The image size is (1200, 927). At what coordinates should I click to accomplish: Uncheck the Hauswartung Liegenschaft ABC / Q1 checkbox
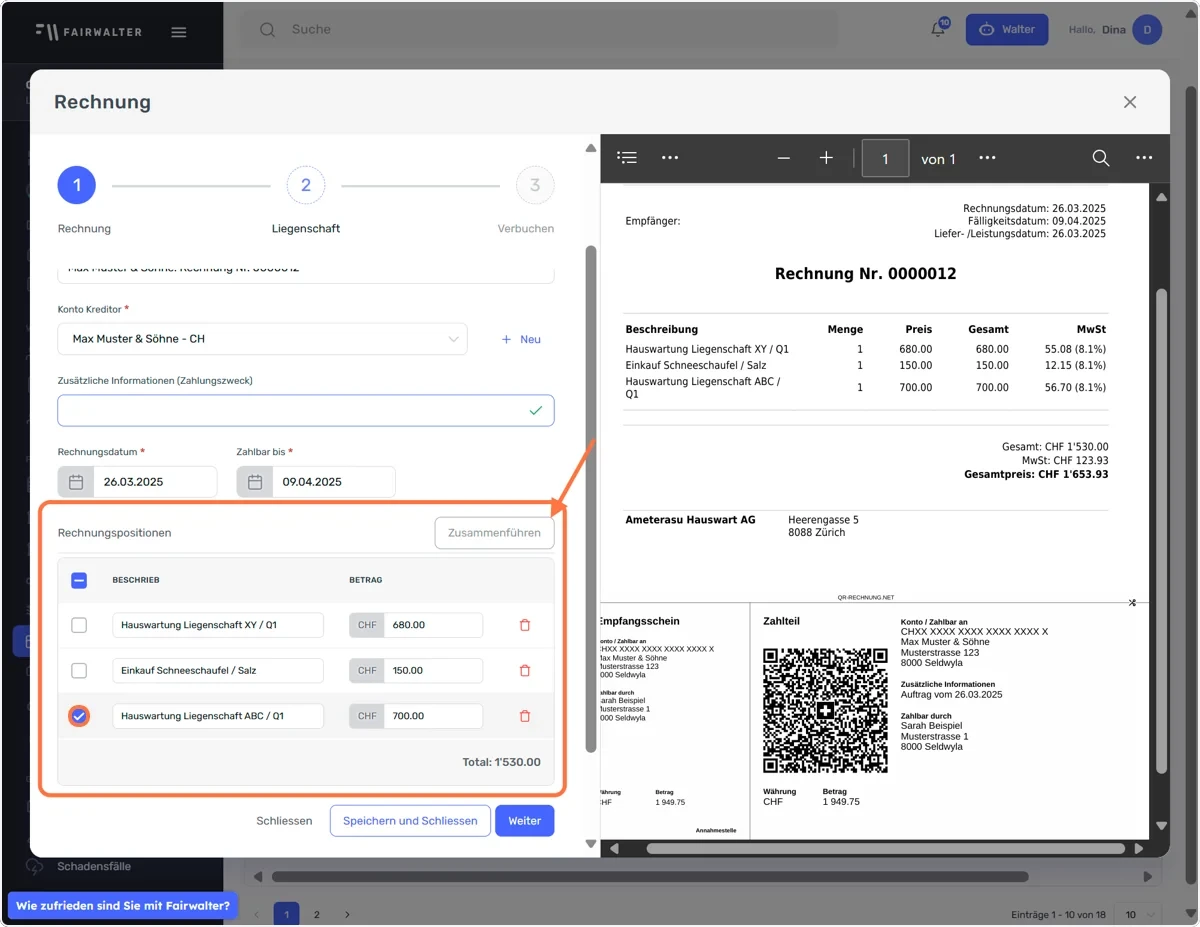(79, 716)
